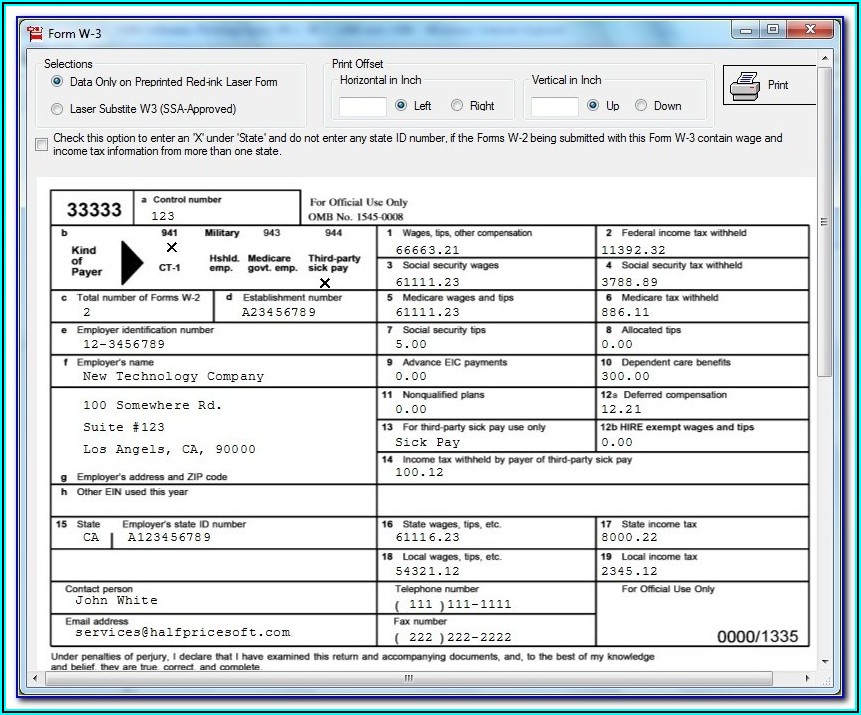Click the Print button label
The width and height of the screenshot is (861, 715).
click(778, 86)
